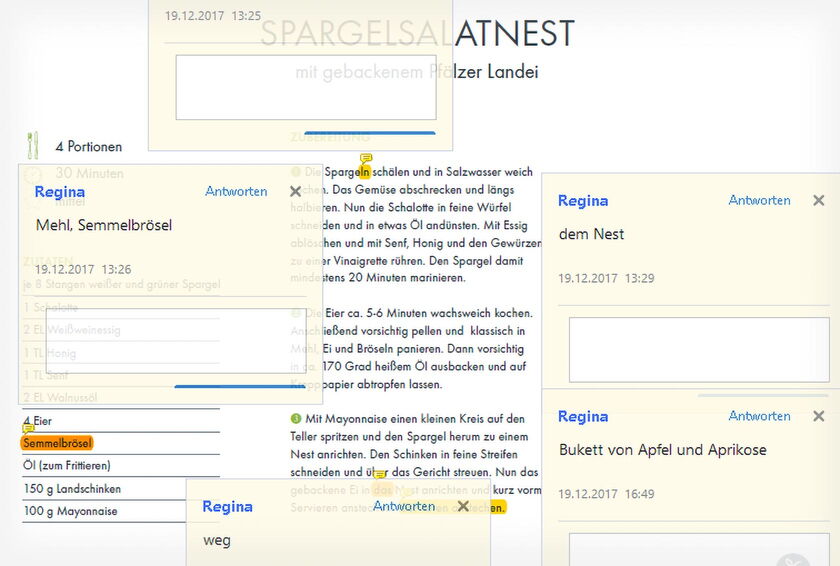
Task: Click blue bar under top comment field
Action: click(x=370, y=132)
